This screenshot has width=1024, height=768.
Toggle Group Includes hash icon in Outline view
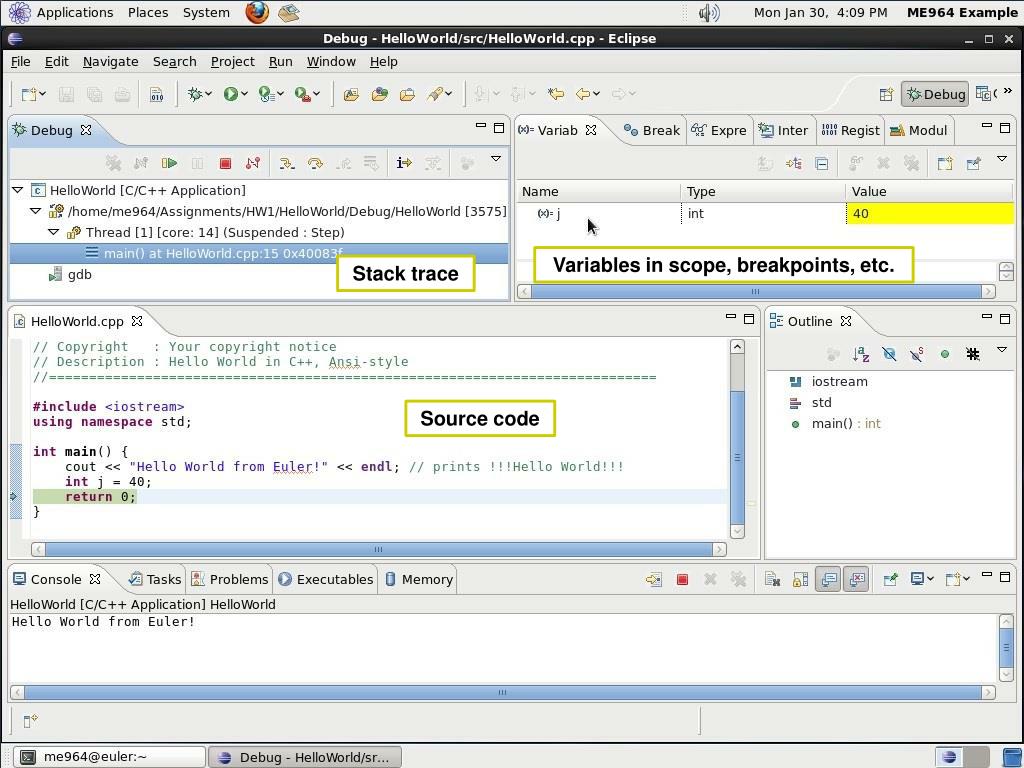(x=973, y=354)
